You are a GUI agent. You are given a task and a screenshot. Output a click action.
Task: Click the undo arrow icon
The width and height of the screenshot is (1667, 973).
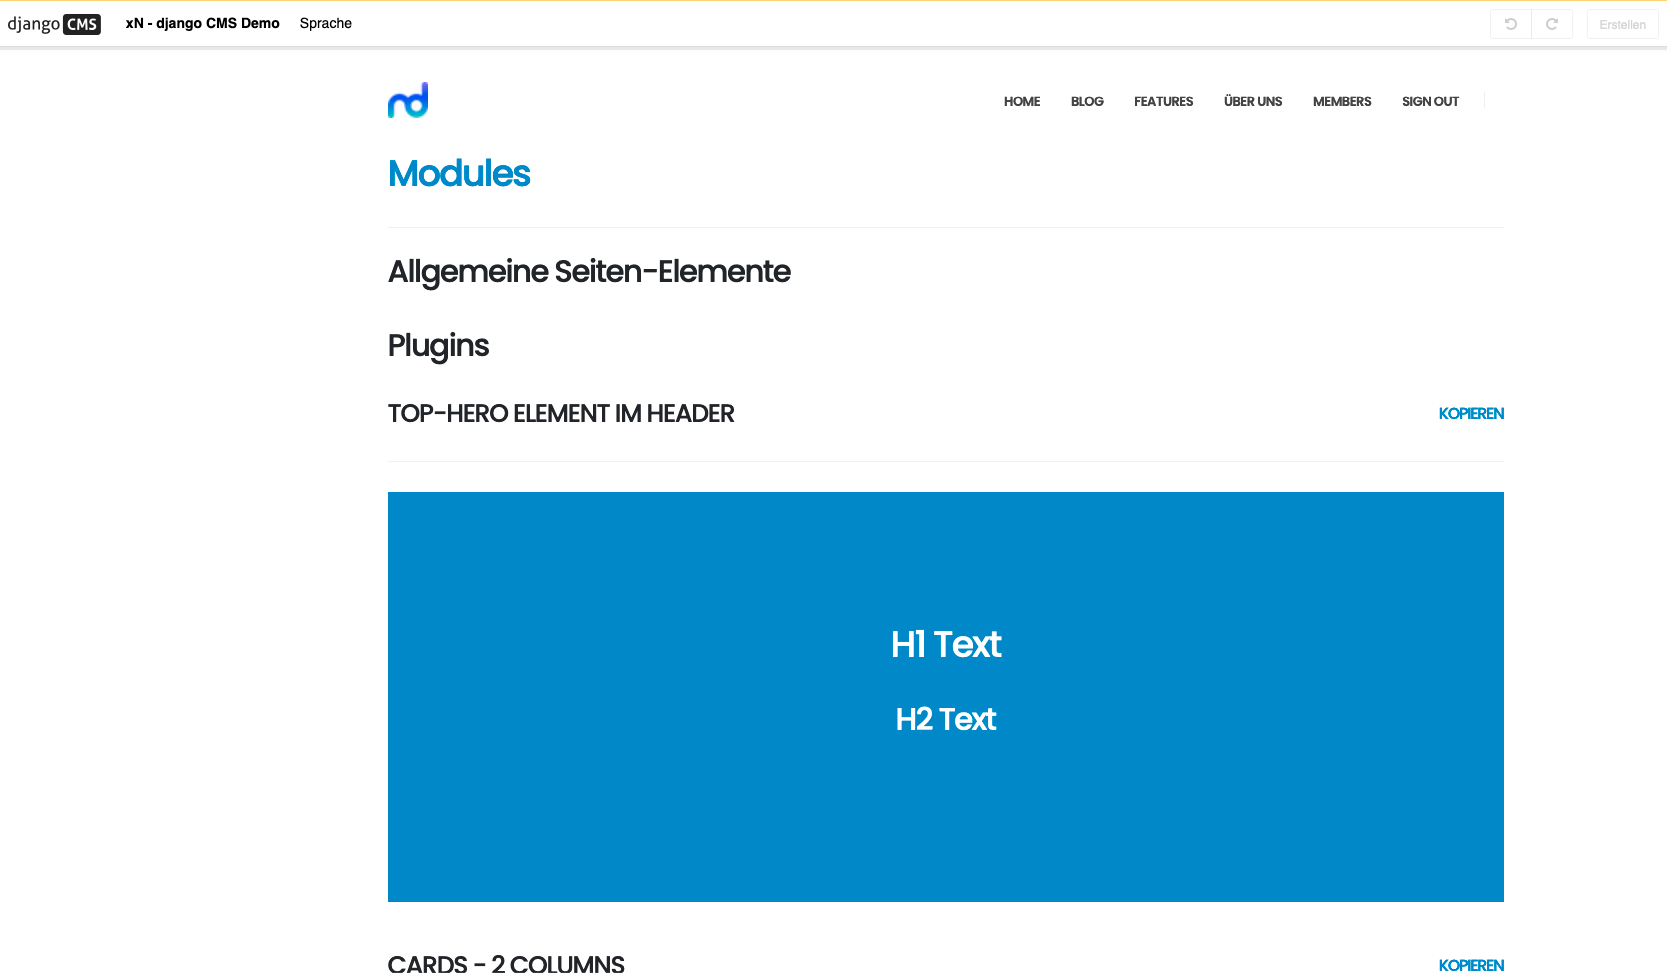tap(1510, 24)
